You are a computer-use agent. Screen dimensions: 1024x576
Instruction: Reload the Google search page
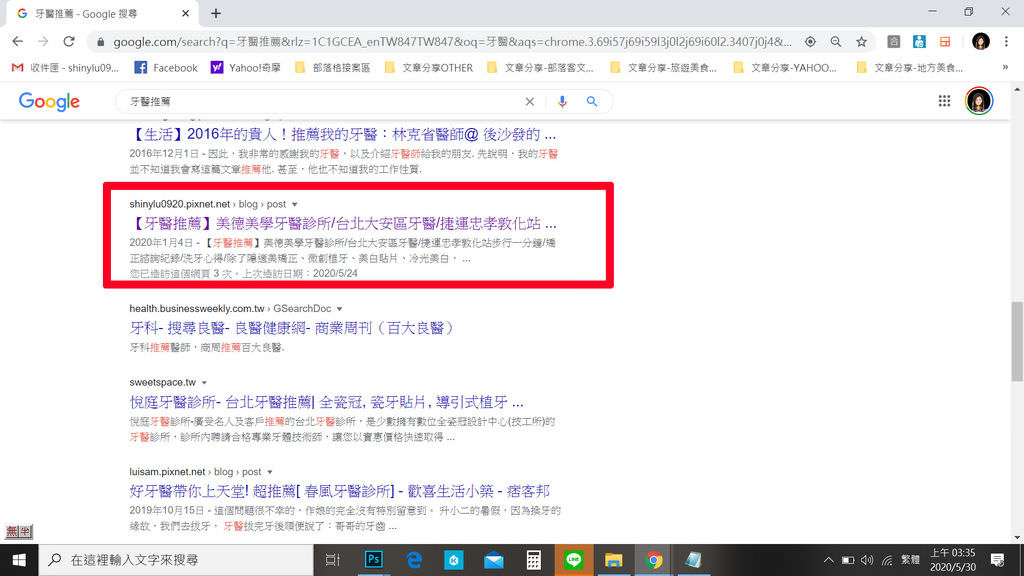pos(69,41)
